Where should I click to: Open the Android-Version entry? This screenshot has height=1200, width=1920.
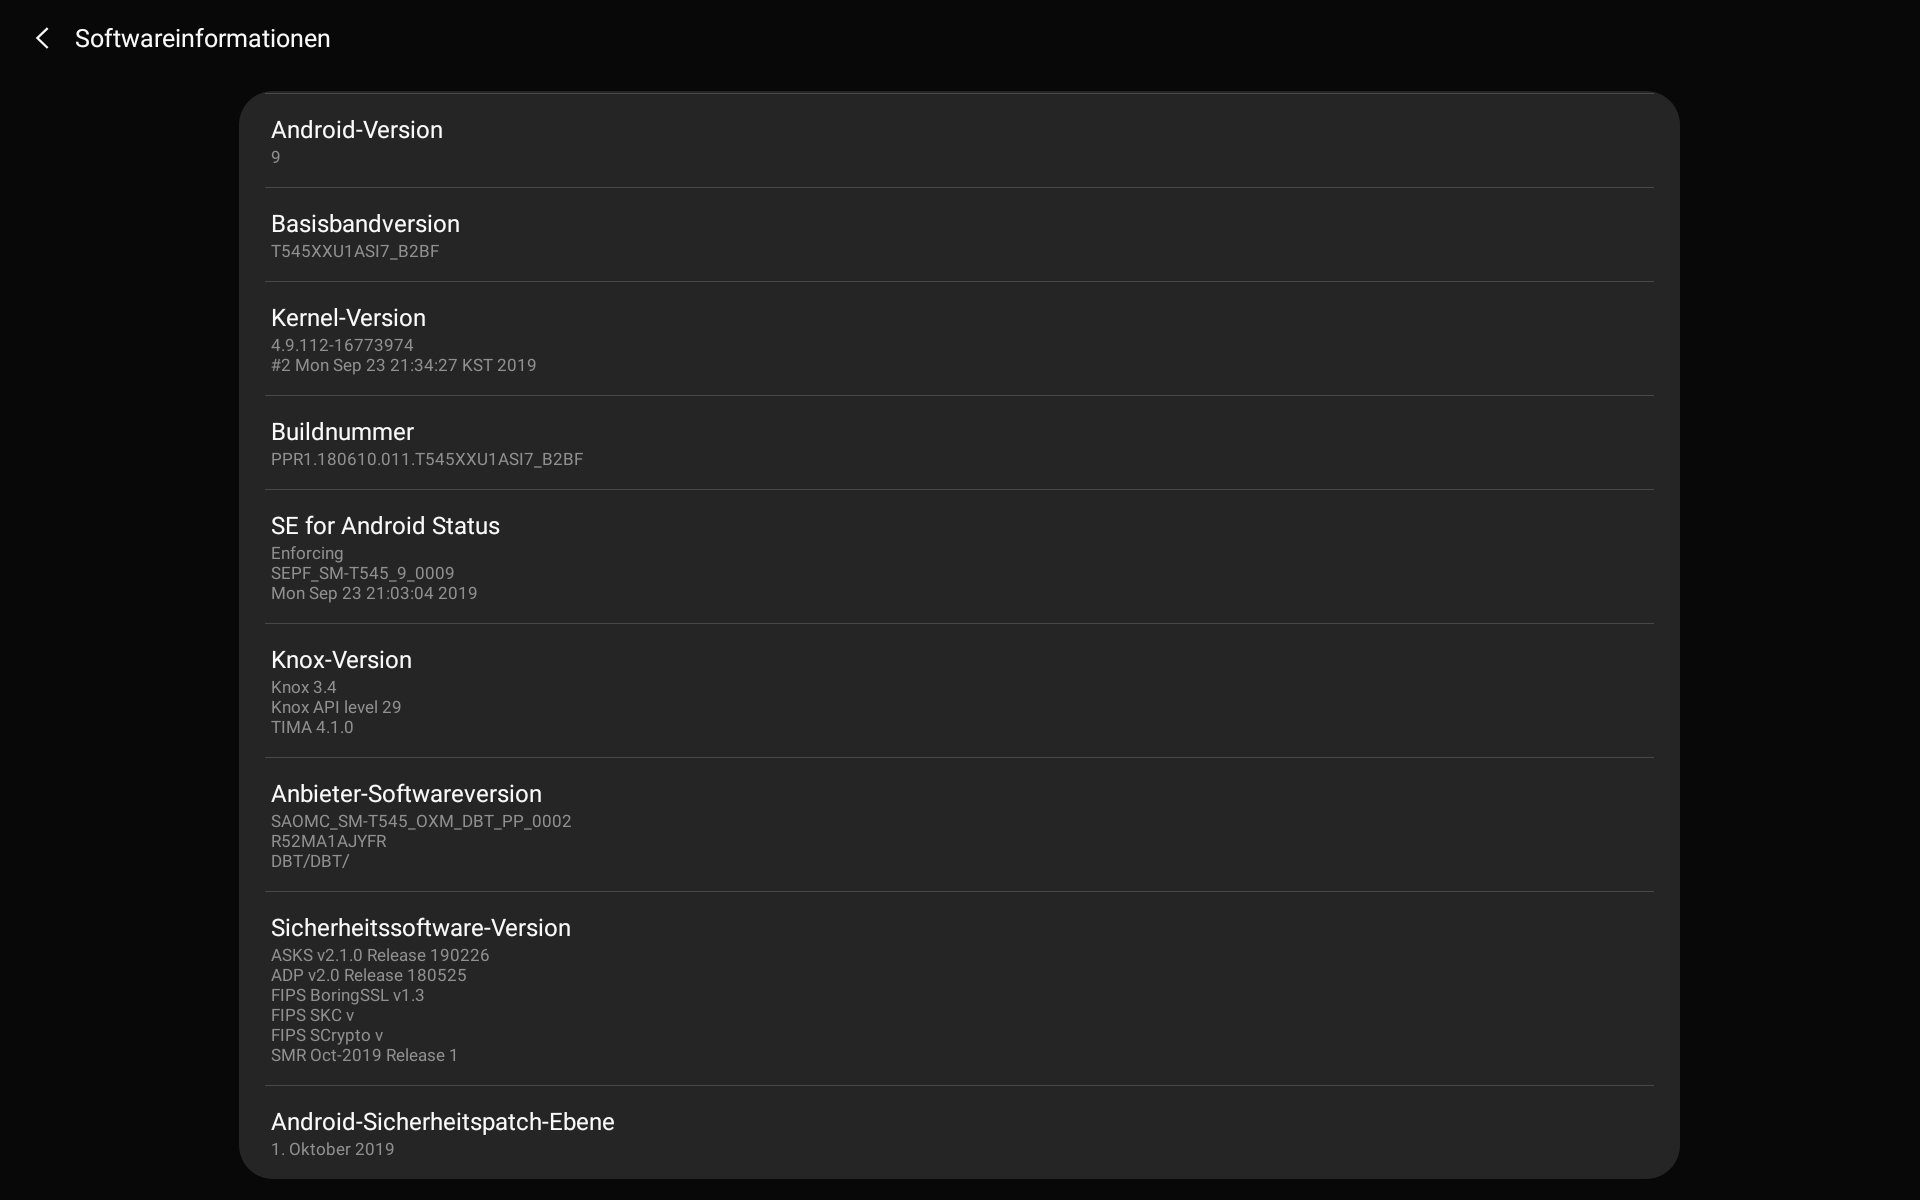pos(959,141)
